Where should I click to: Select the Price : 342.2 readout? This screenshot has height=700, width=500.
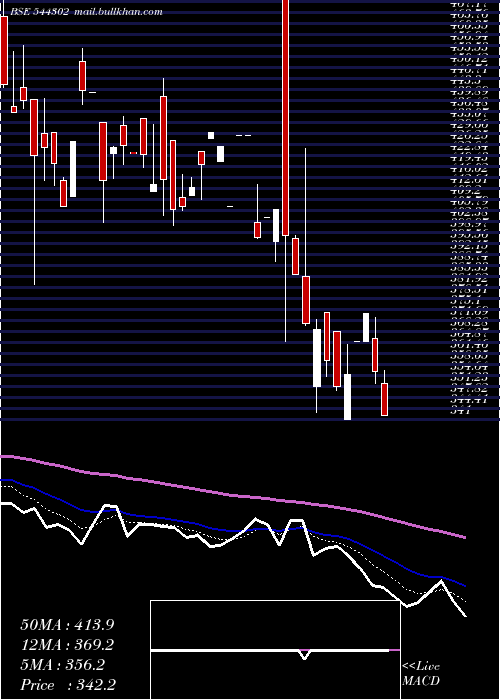(70, 685)
